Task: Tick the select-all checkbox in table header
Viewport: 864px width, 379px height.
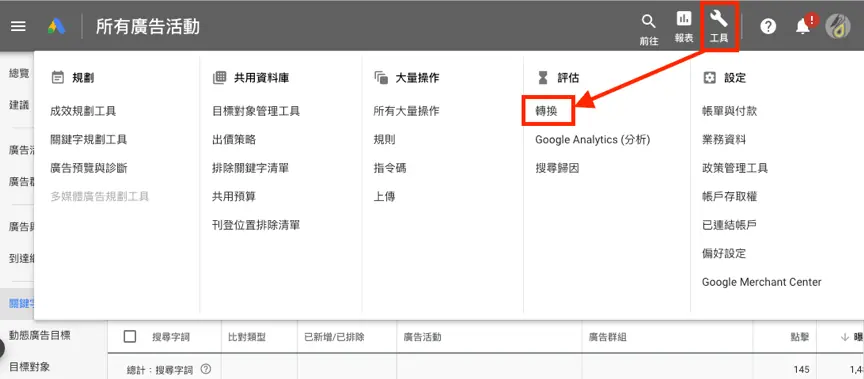Action: tap(130, 336)
